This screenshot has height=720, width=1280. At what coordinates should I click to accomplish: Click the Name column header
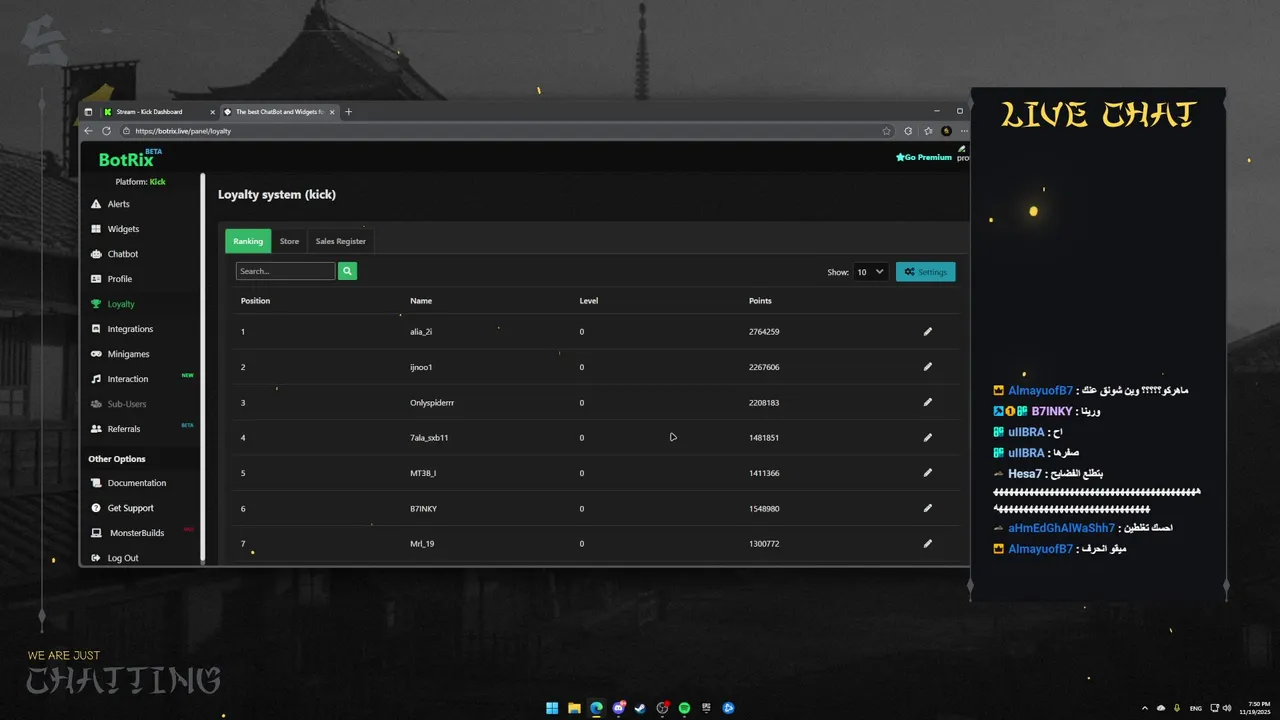pos(421,301)
